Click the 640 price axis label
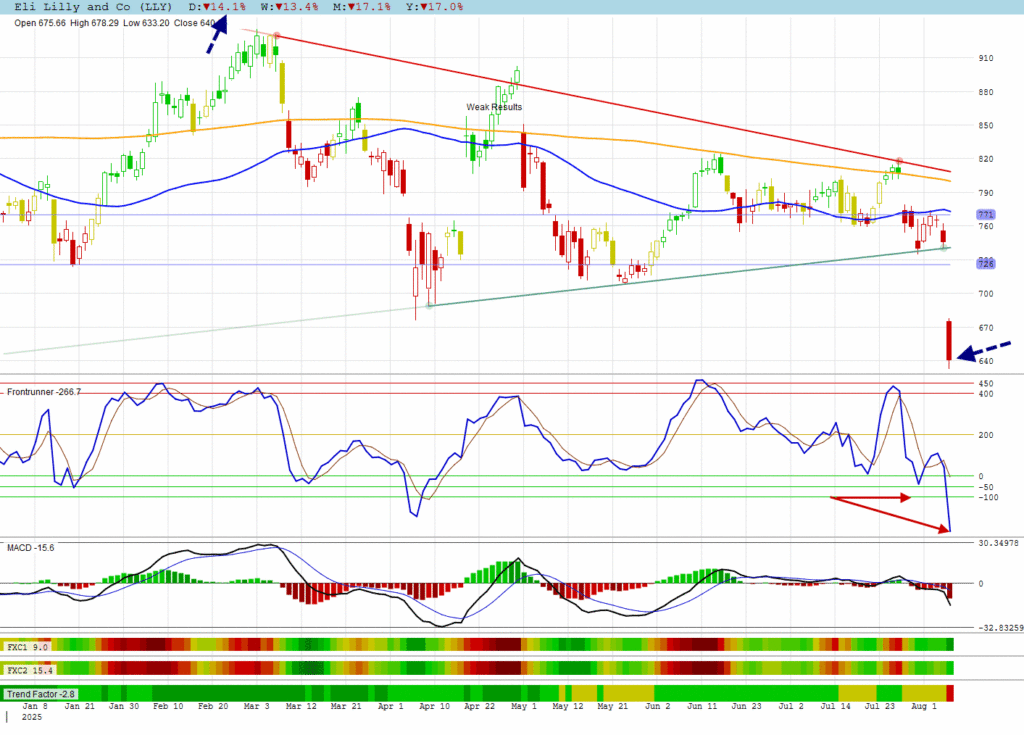The width and height of the screenshot is (1024, 735). pos(985,361)
